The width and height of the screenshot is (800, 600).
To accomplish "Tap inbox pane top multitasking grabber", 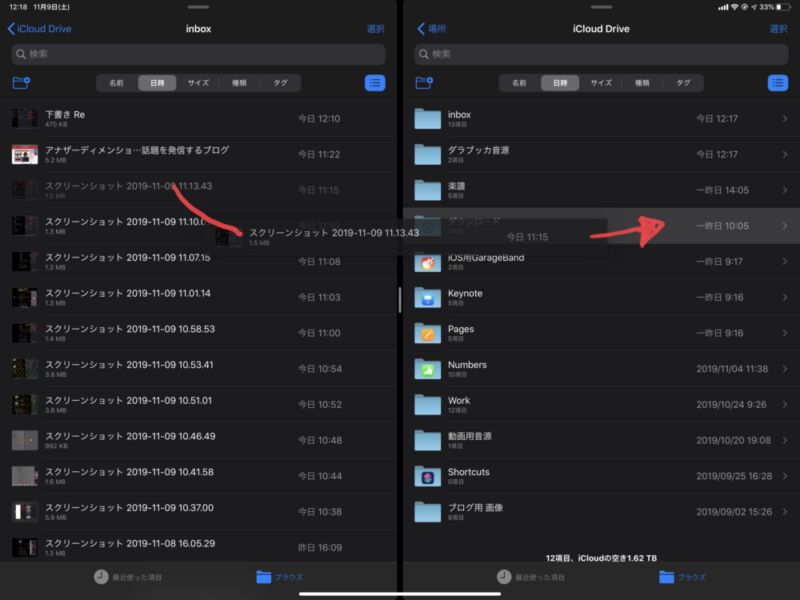I will pos(198,7).
